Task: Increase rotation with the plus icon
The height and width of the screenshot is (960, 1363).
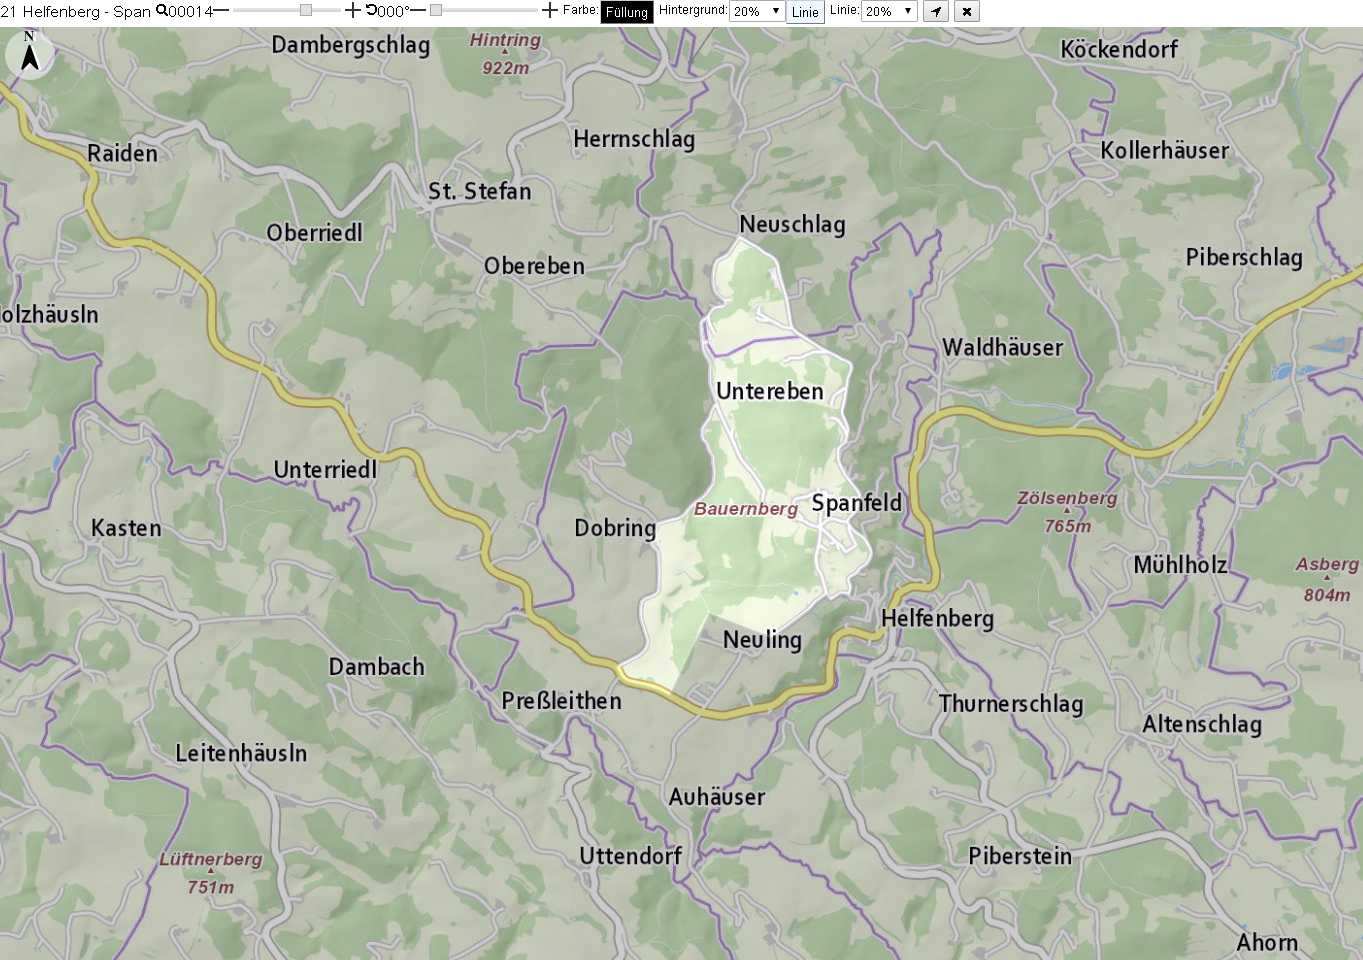Action: coord(550,11)
